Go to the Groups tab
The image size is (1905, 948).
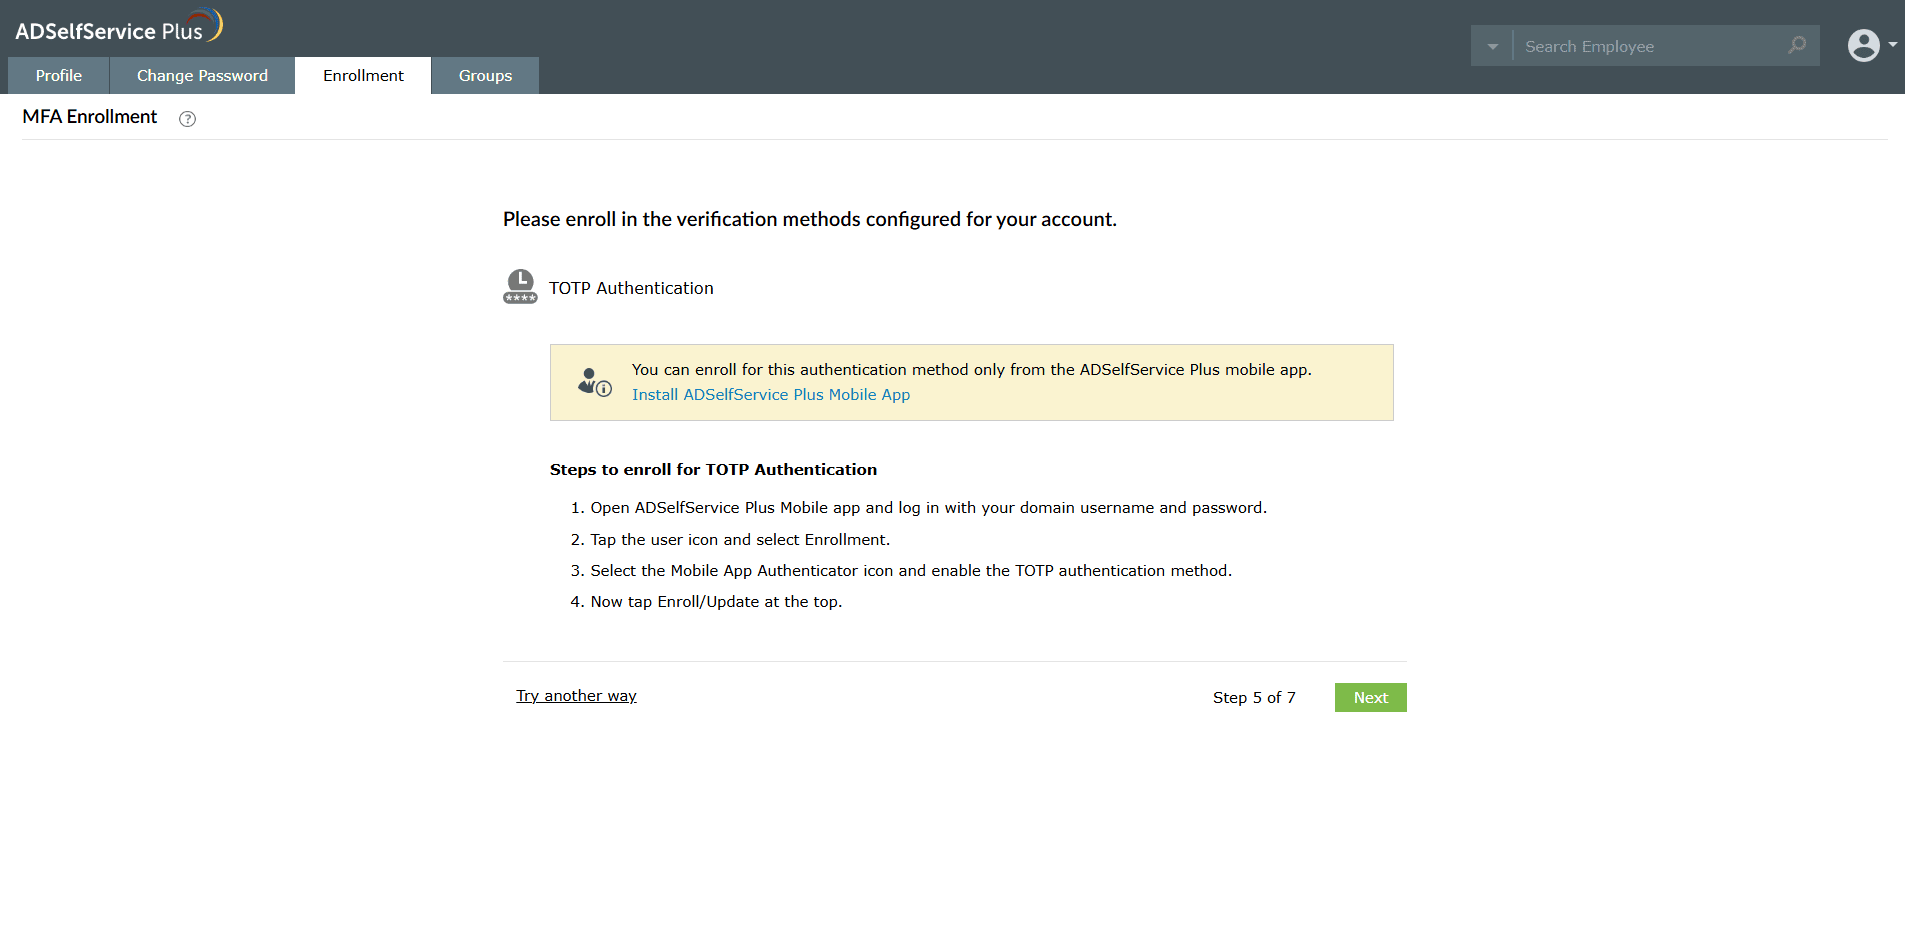click(485, 76)
